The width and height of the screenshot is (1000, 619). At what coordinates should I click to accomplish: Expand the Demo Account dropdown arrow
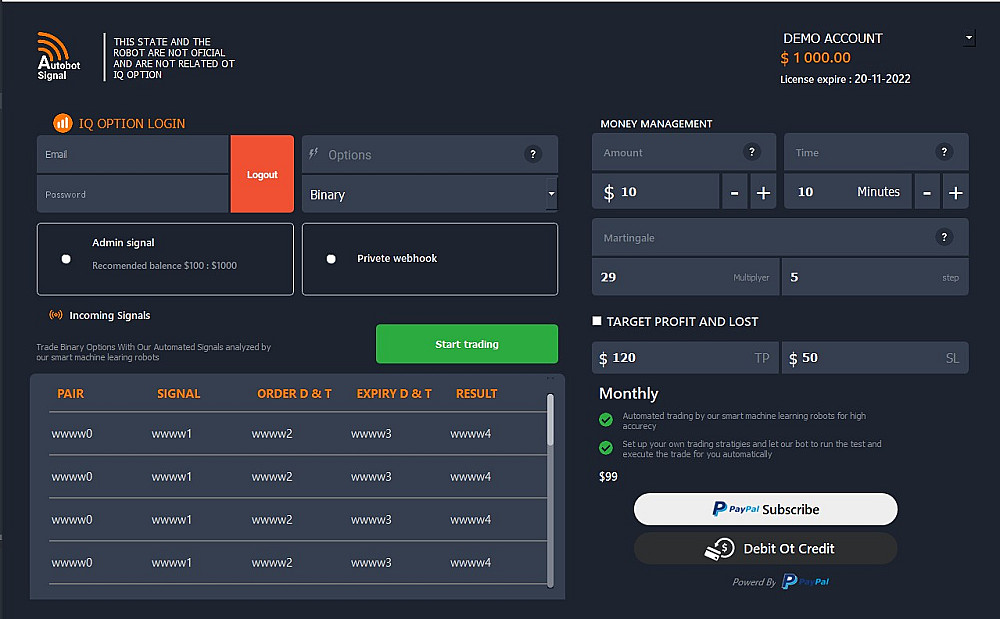[x=969, y=38]
